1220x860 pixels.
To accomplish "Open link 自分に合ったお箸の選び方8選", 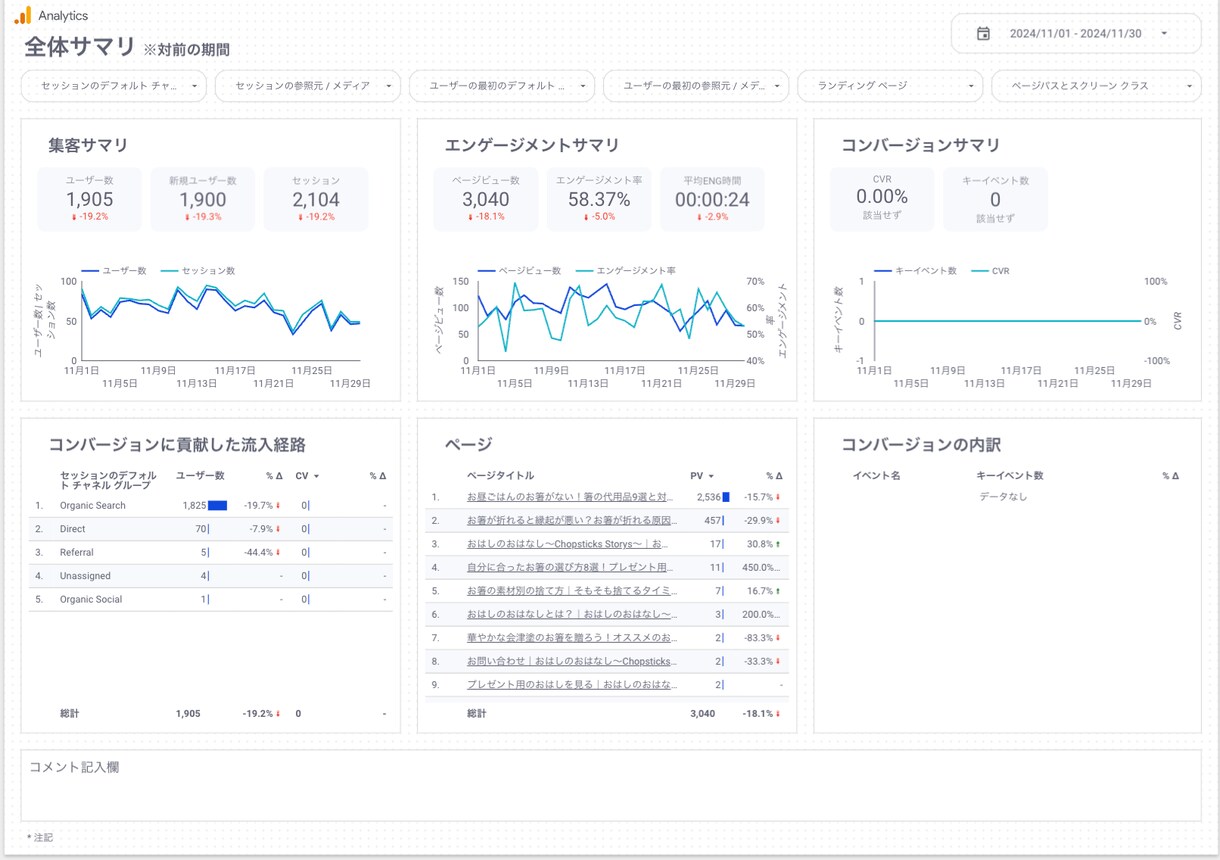I will [x=572, y=567].
